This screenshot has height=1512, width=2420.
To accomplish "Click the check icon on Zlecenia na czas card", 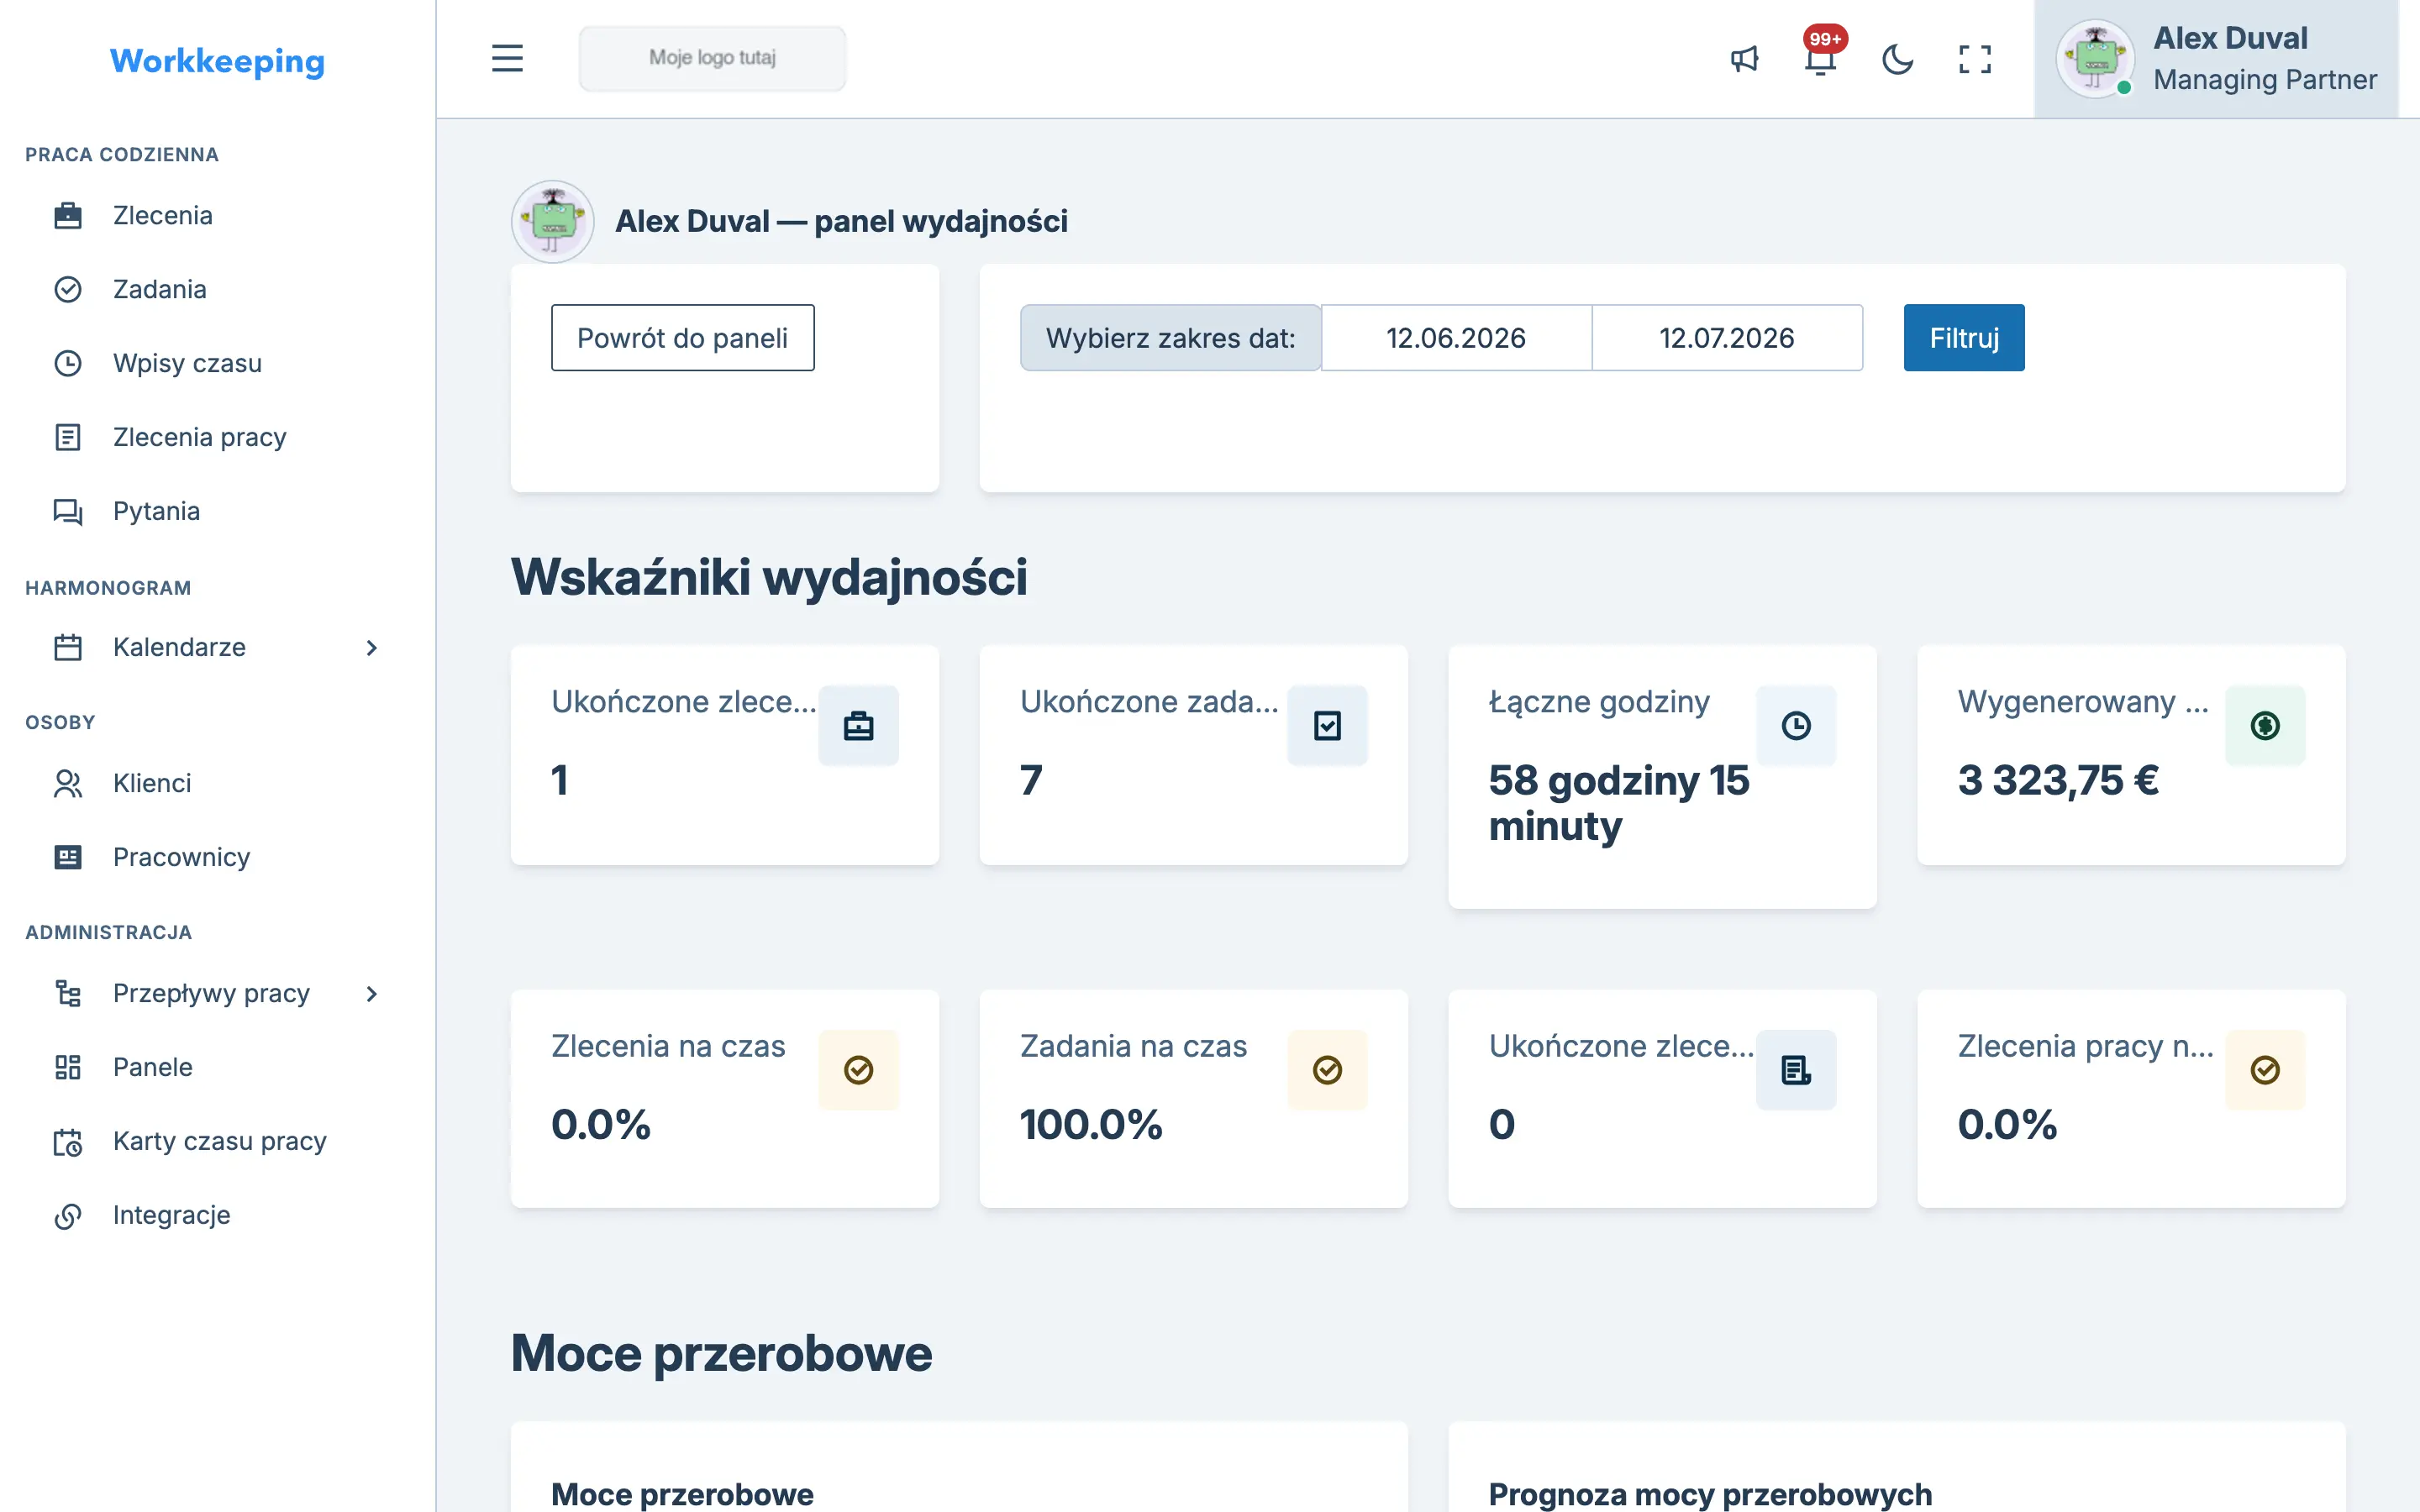I will pyautogui.click(x=858, y=1069).
